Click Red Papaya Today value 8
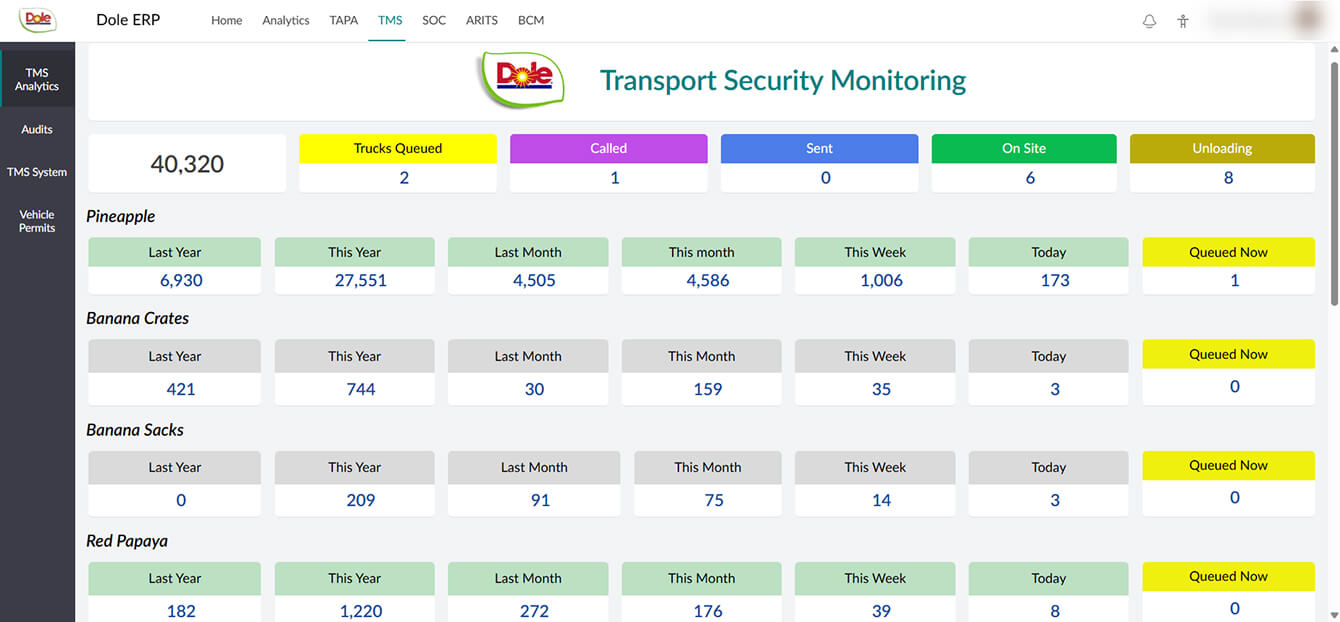This screenshot has height=622, width=1340. point(1055,611)
